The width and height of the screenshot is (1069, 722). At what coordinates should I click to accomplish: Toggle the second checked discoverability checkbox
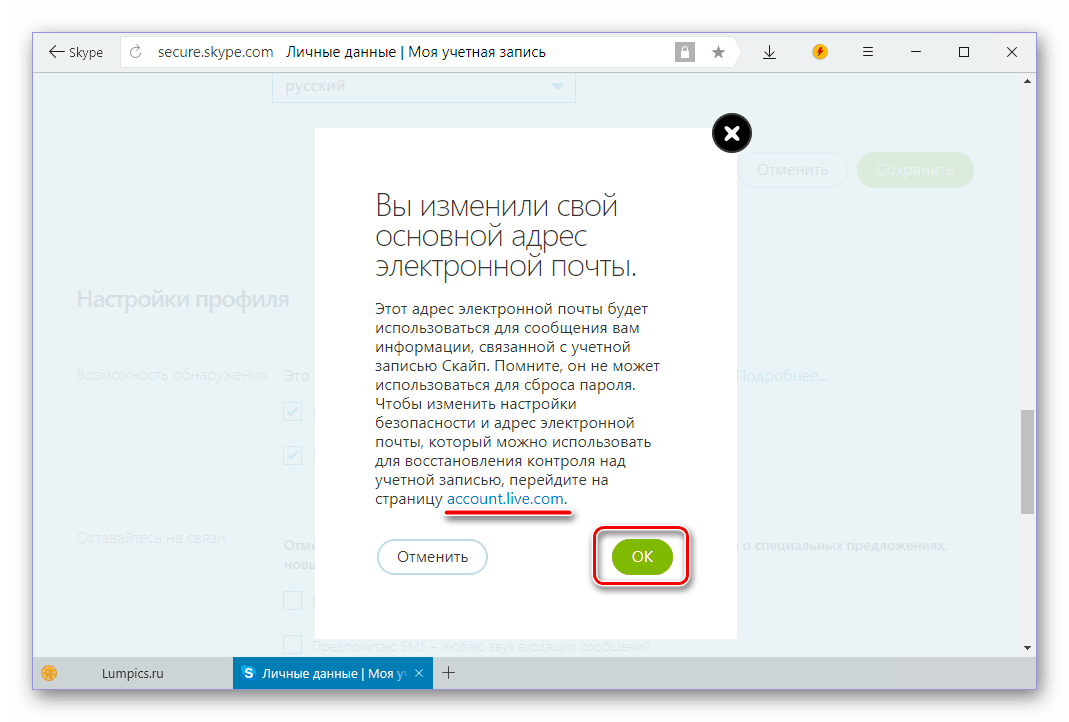click(x=292, y=455)
